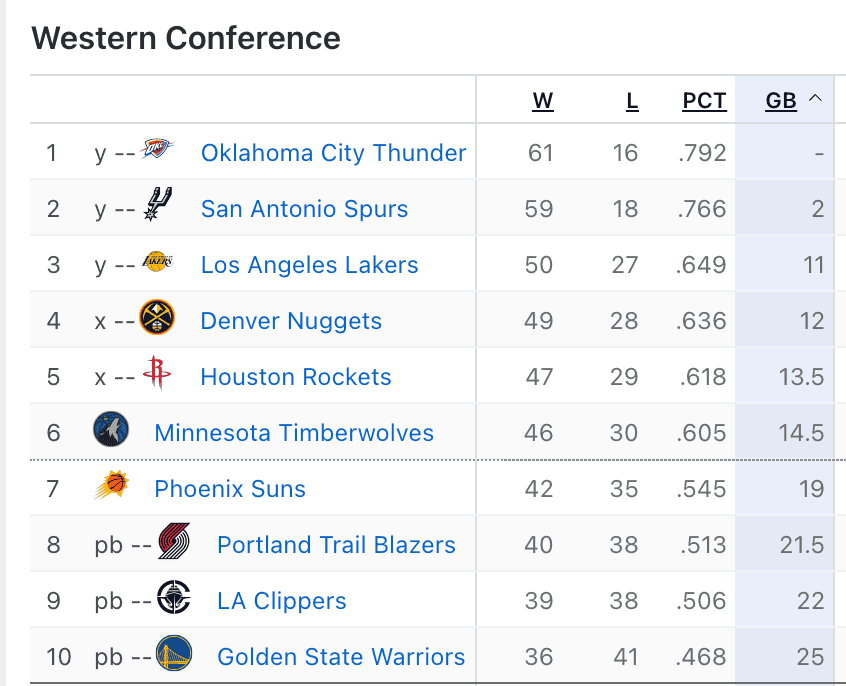This screenshot has height=686, width=846.
Task: Sort the table by PCT header
Action: [704, 101]
